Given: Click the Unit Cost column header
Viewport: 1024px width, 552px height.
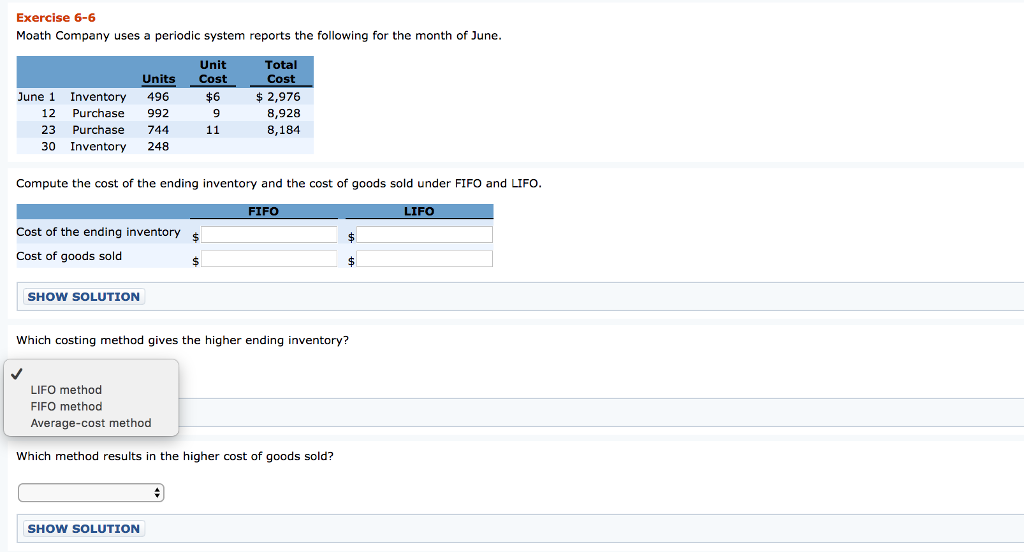Looking at the screenshot, I should click(x=213, y=72).
